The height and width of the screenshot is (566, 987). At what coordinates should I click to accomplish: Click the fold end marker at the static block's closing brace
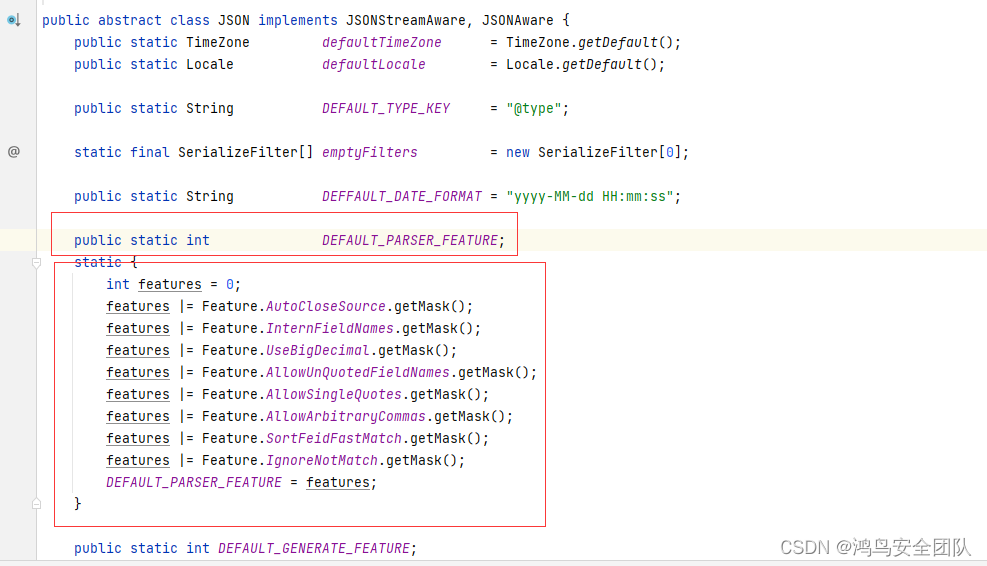tap(37, 504)
